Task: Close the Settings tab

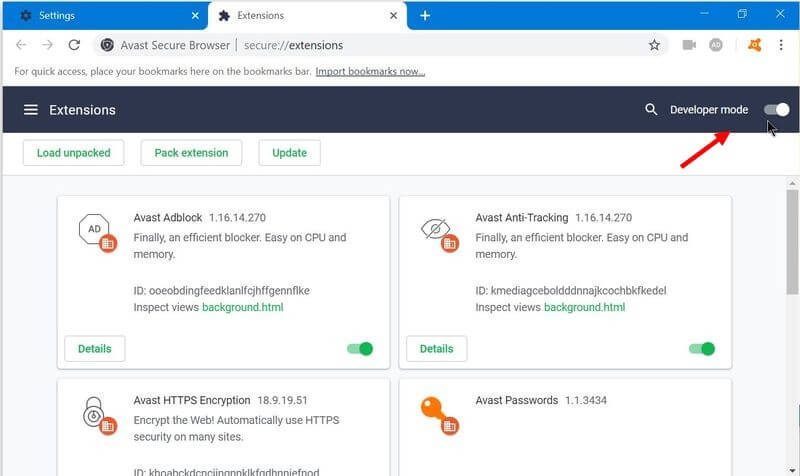Action: point(195,16)
